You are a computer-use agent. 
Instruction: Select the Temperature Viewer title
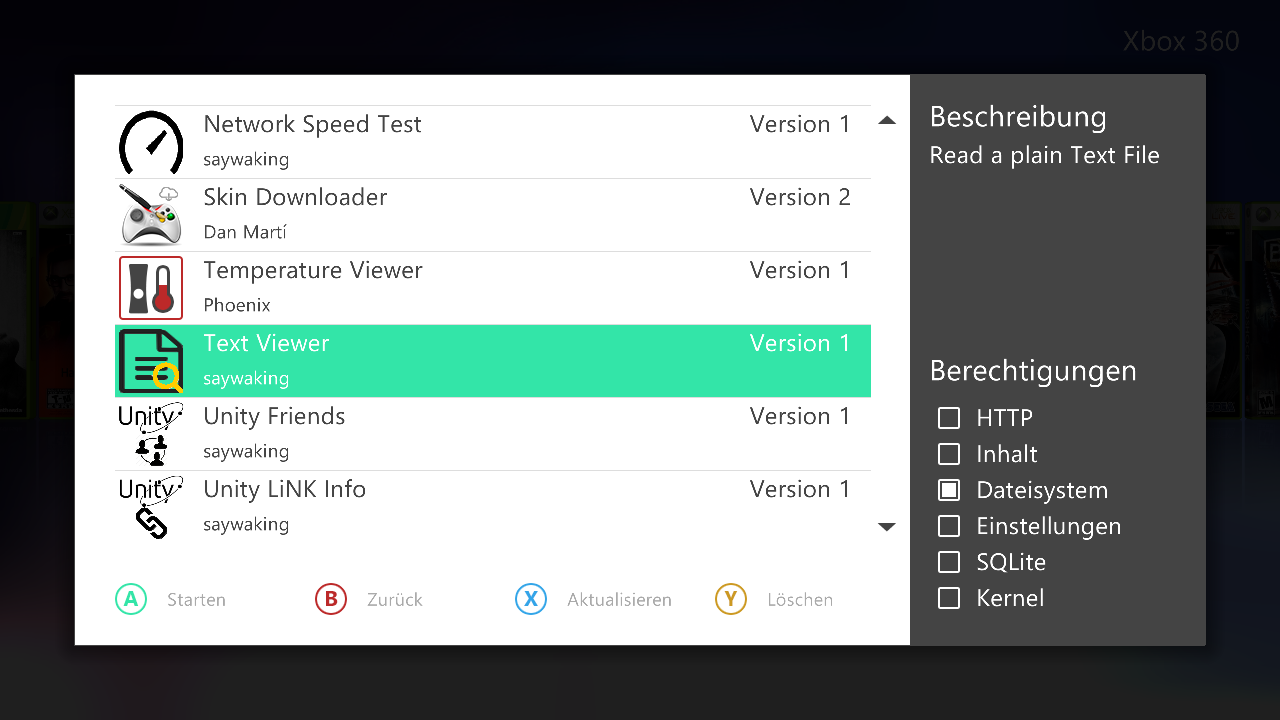pyautogui.click(x=313, y=270)
